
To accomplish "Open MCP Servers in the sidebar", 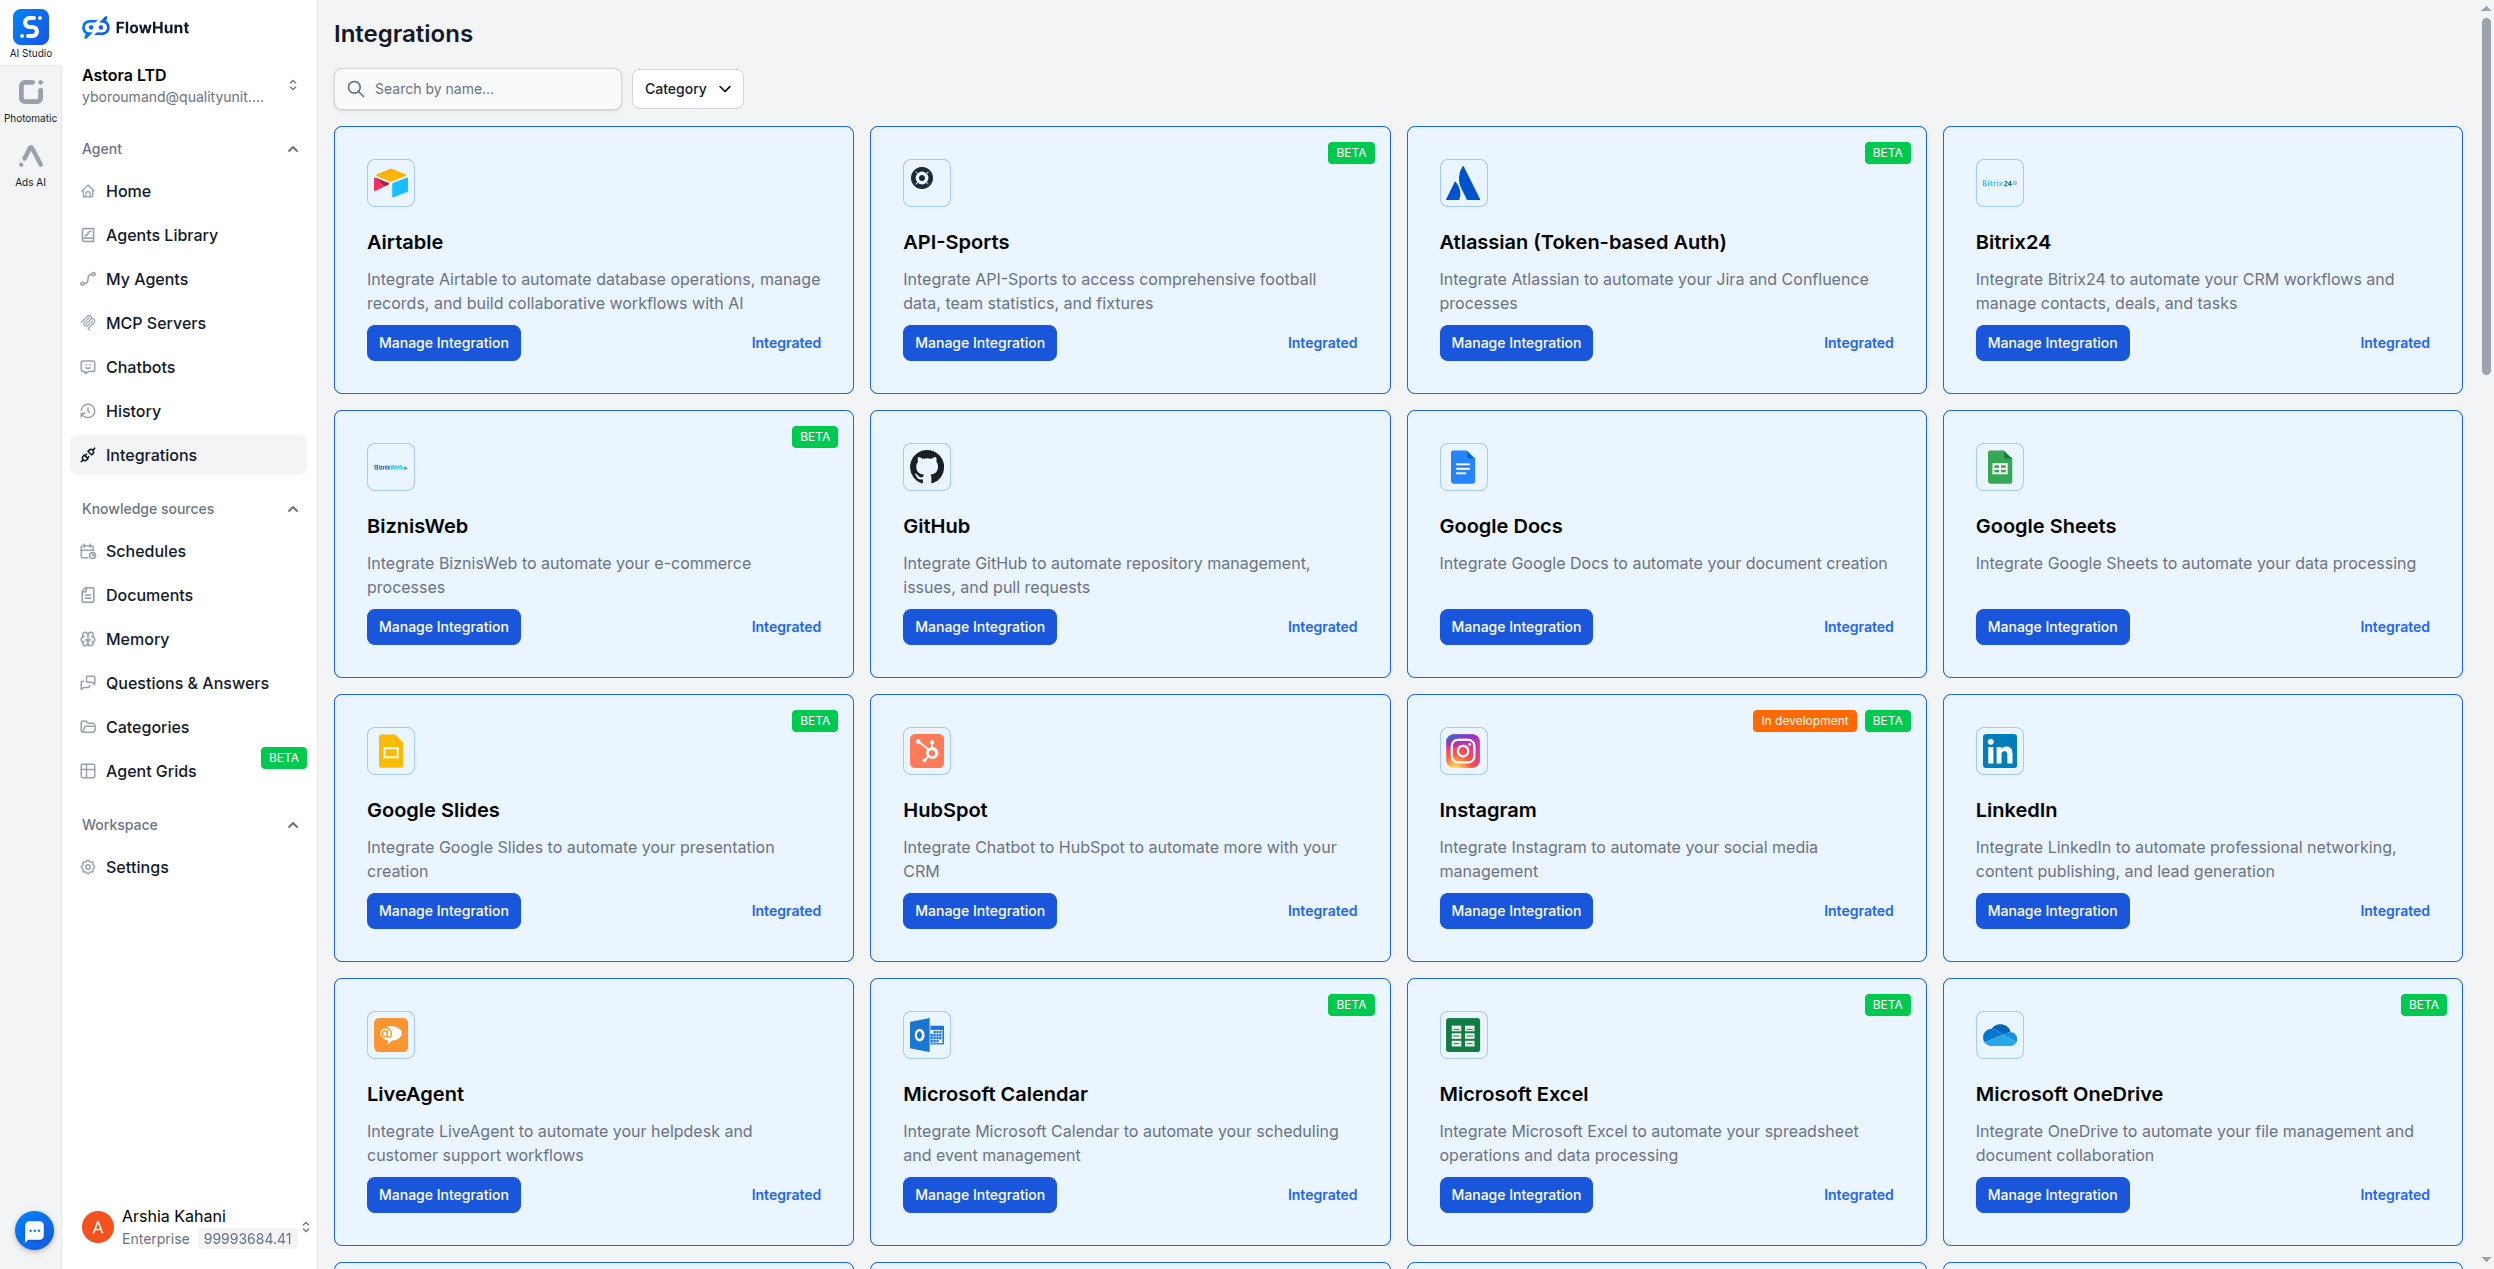I will coord(189,323).
